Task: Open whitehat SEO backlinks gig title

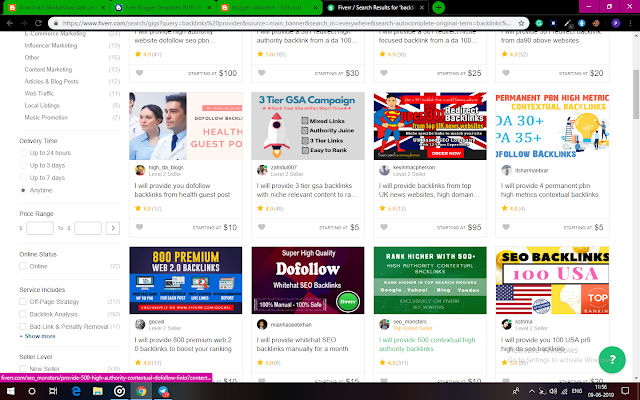Action: tap(302, 344)
